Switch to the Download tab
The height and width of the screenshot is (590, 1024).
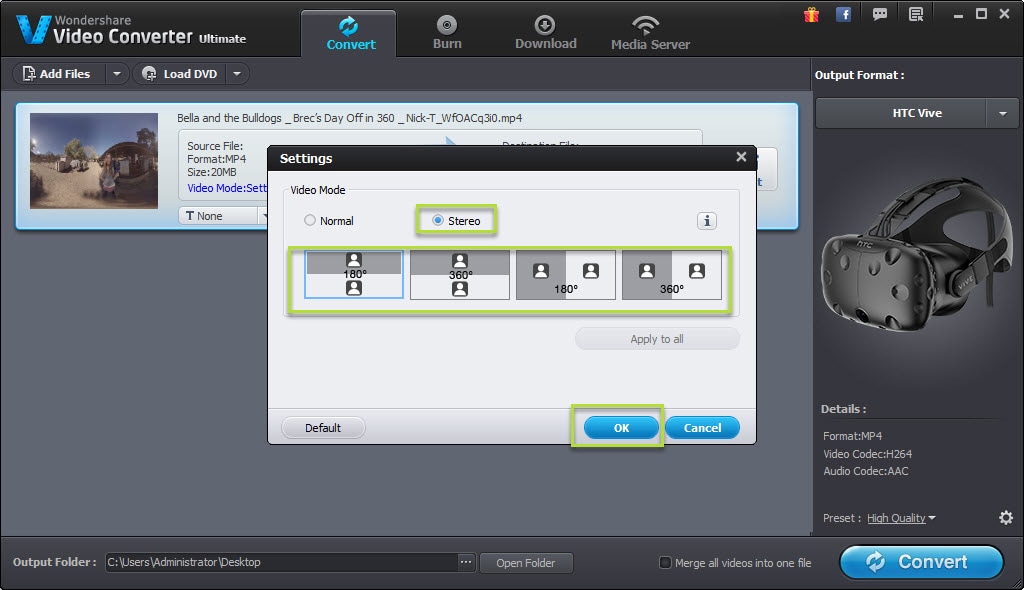[545, 33]
